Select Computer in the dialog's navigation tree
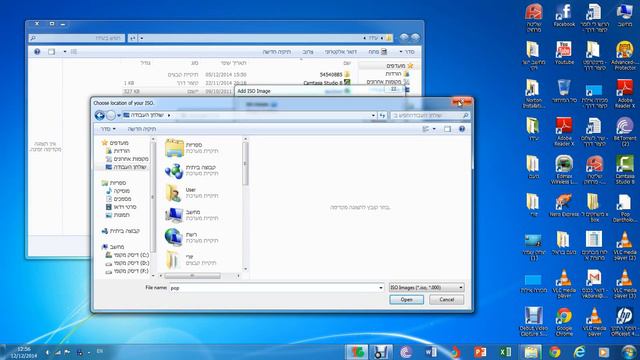 click(113, 247)
